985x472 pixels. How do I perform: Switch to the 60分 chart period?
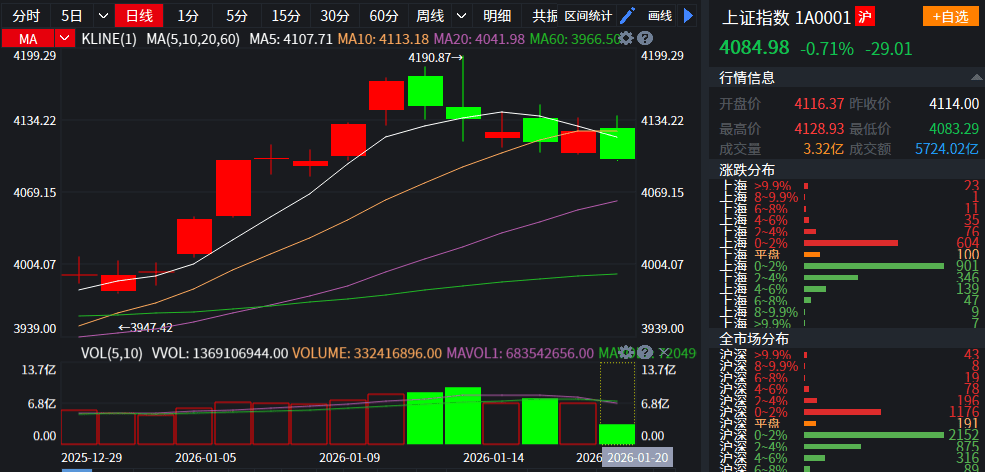[383, 16]
